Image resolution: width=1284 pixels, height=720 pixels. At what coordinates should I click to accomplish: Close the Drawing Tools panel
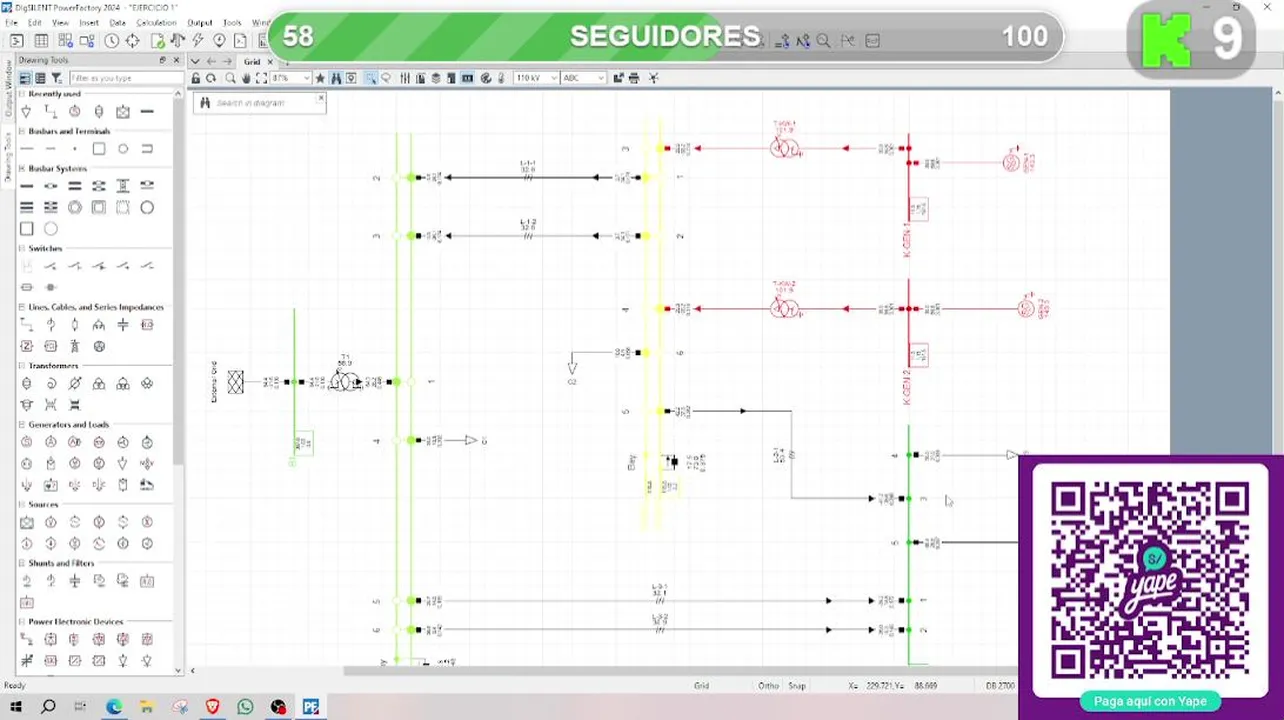coord(176,60)
